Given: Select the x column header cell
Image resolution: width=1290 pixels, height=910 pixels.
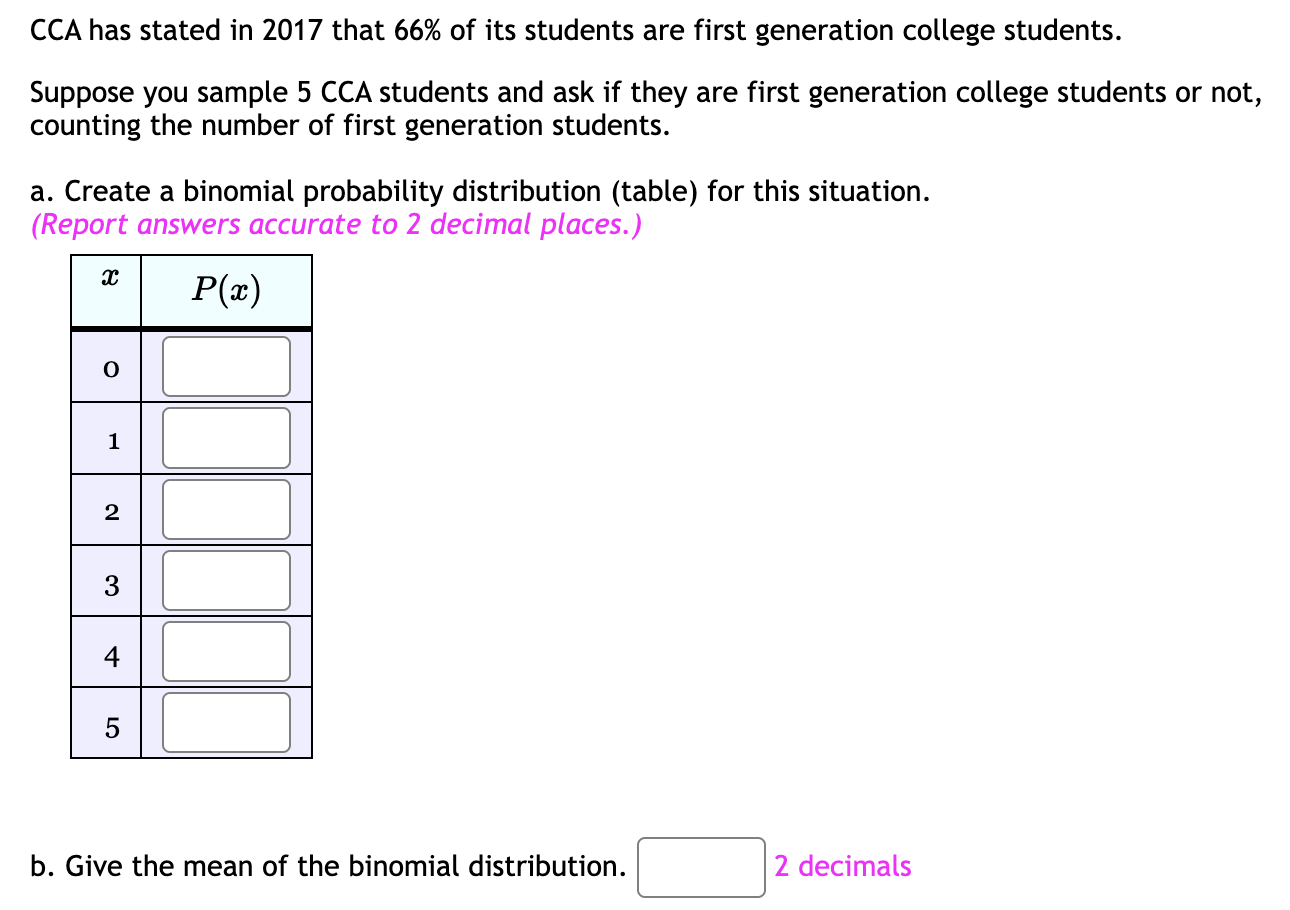Looking at the screenshot, I should [x=106, y=289].
